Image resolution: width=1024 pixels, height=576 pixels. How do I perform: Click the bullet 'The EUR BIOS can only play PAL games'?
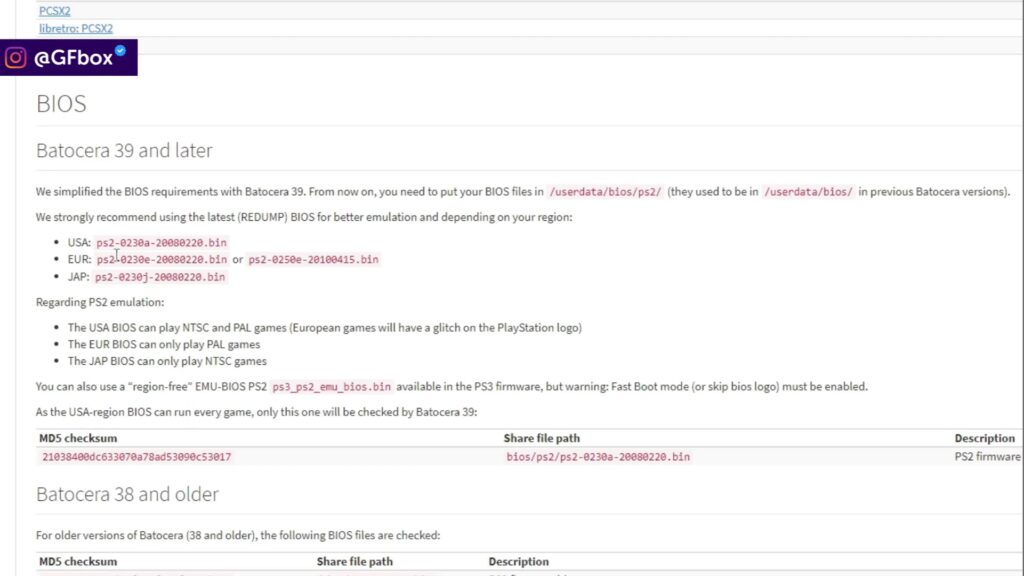point(164,344)
